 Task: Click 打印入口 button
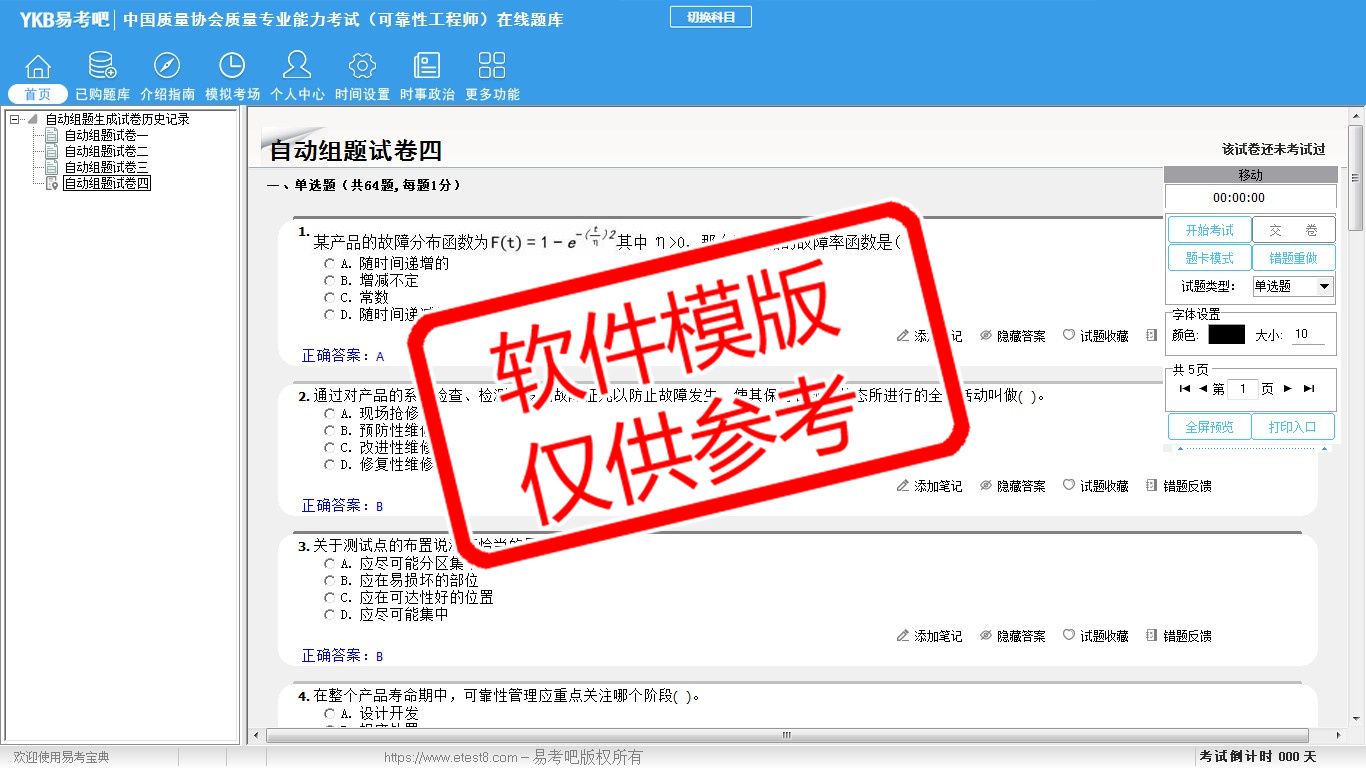pyautogui.click(x=1294, y=427)
